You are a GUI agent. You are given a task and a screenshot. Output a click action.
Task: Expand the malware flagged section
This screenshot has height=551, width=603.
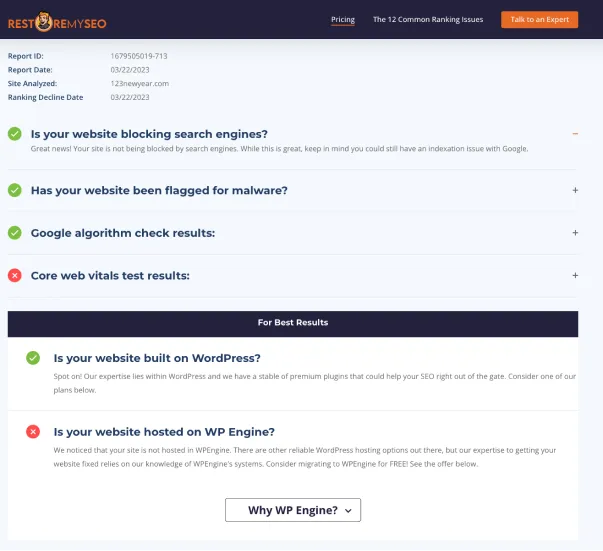tap(575, 190)
